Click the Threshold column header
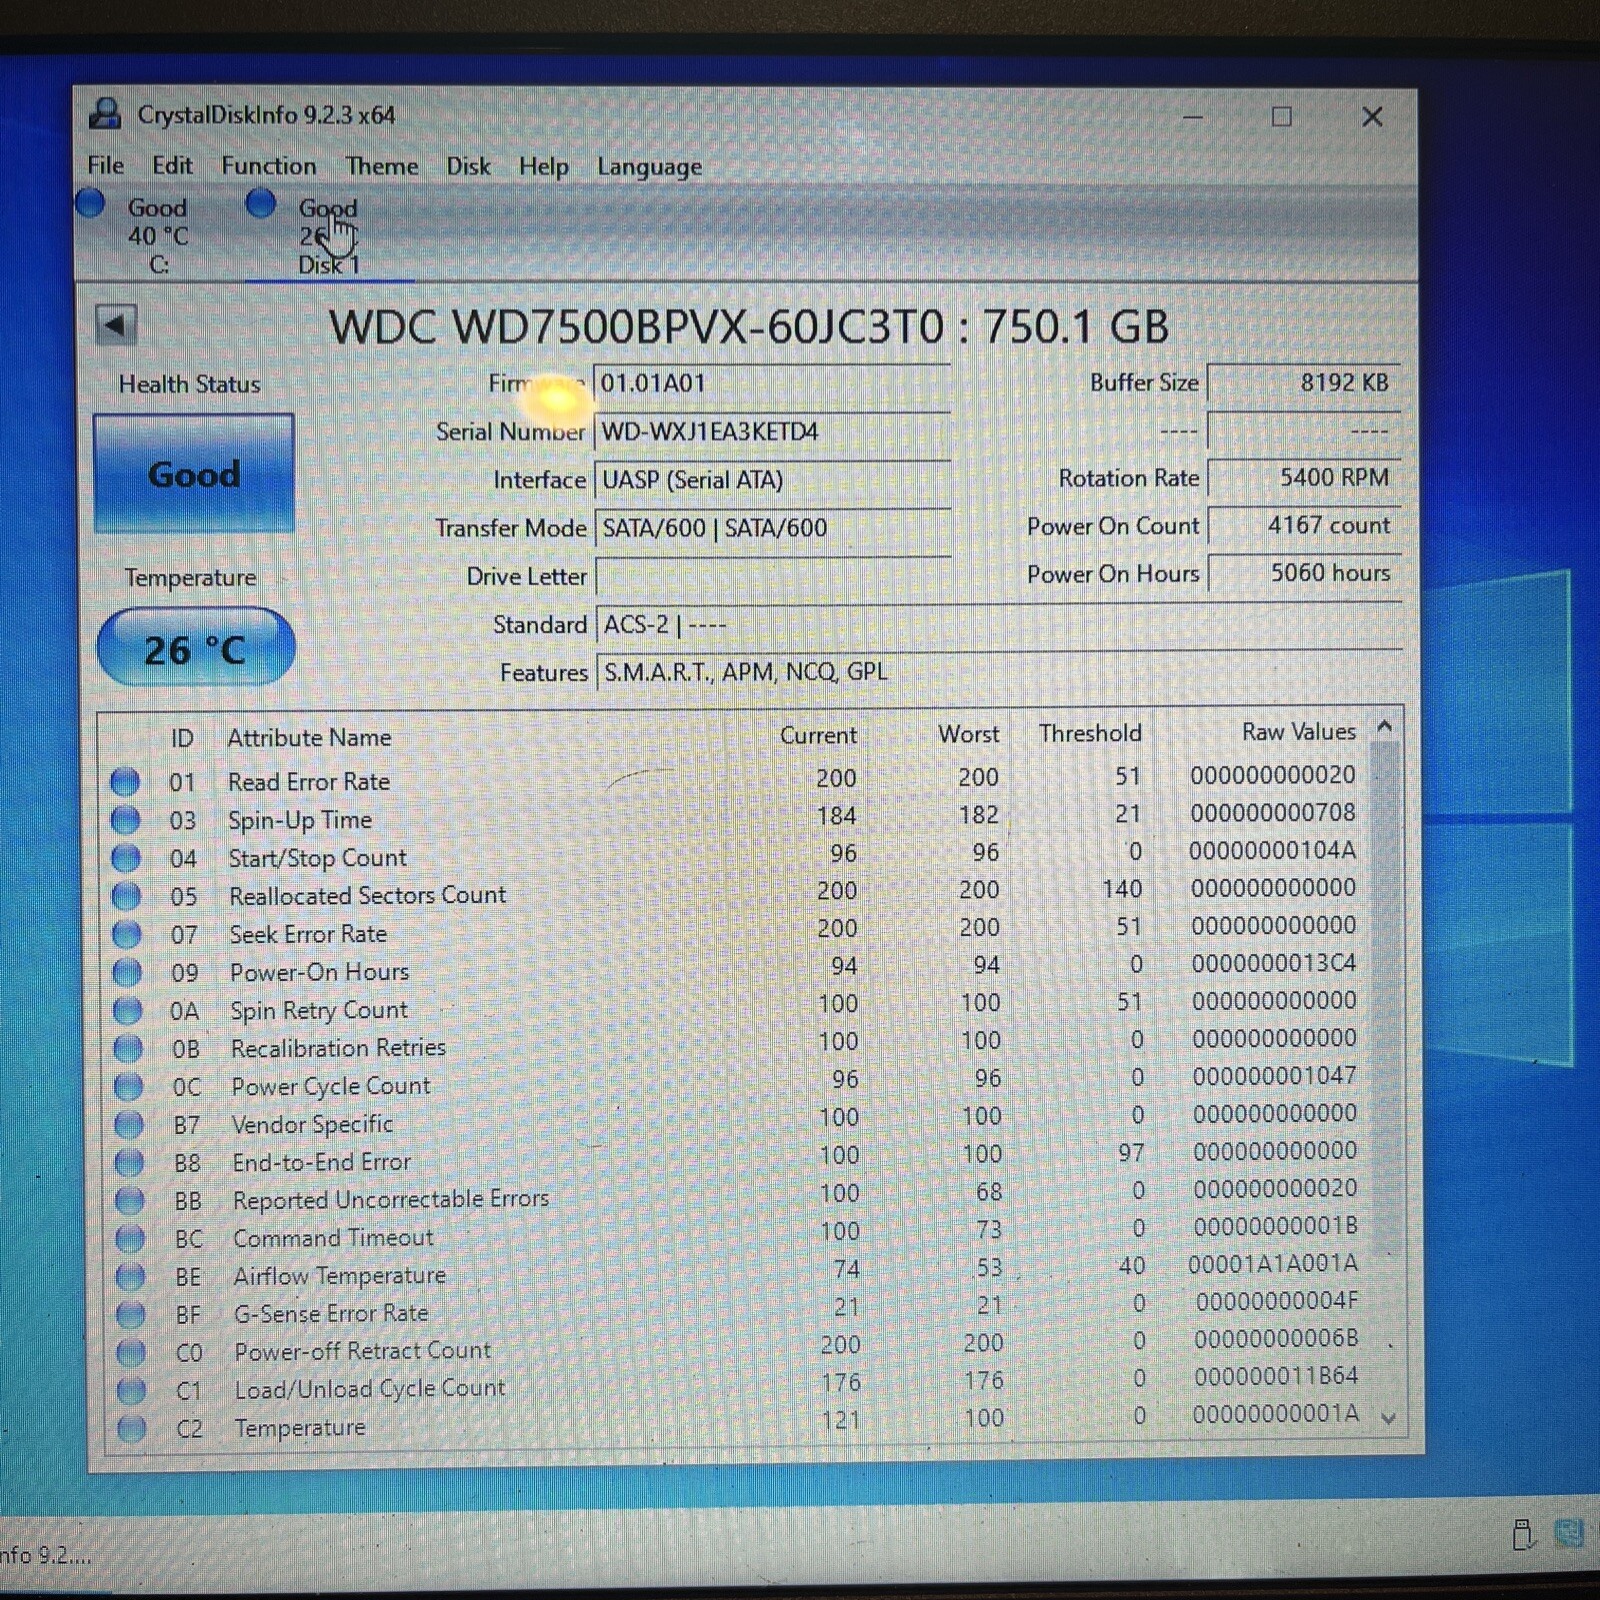Image resolution: width=1600 pixels, height=1600 pixels. click(x=1089, y=733)
